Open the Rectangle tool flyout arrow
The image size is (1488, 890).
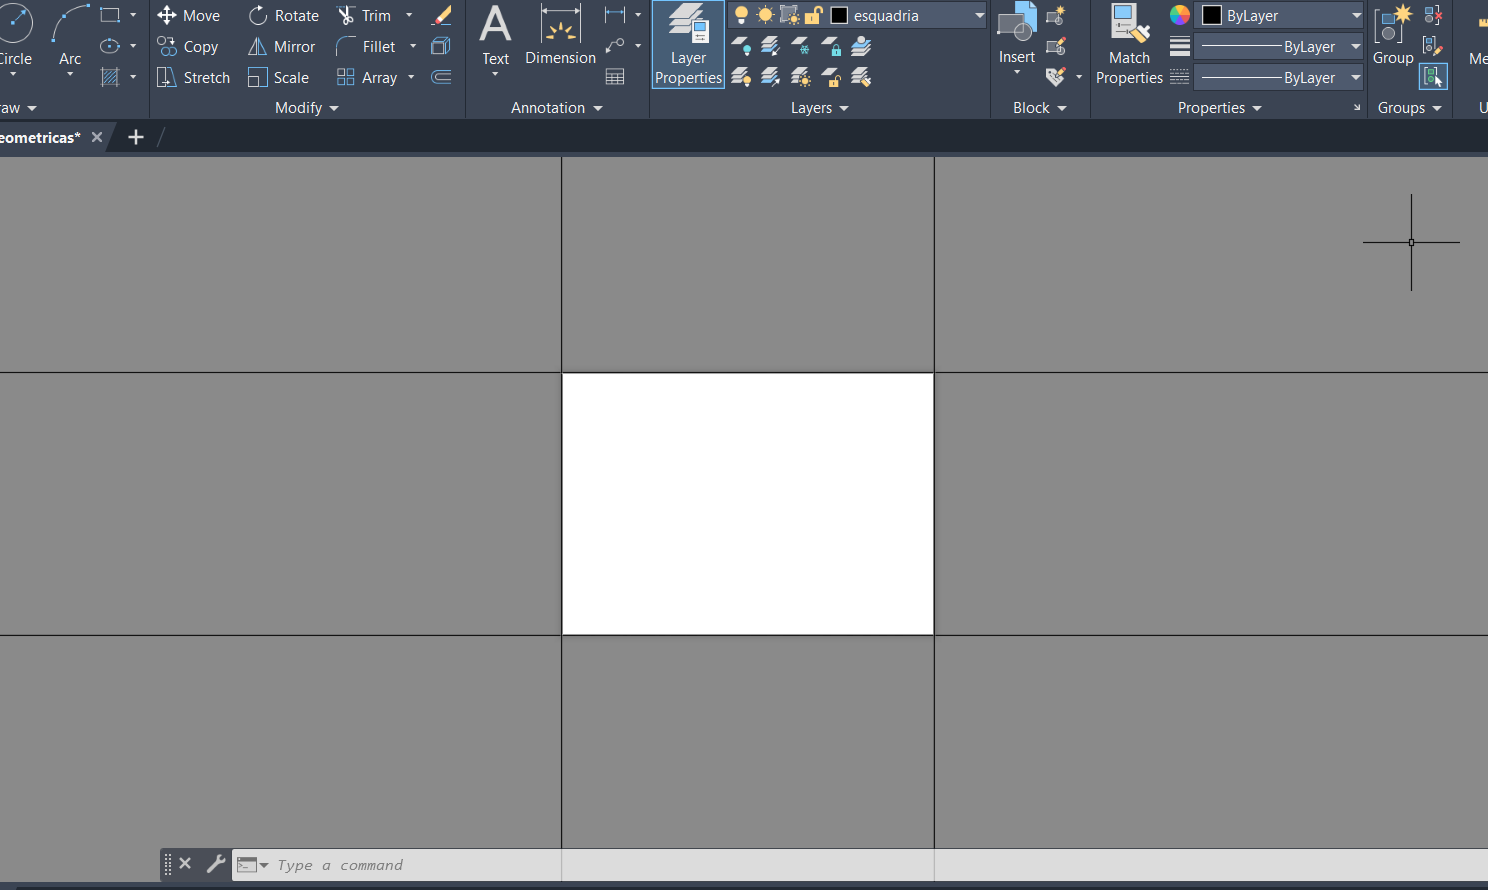(133, 15)
